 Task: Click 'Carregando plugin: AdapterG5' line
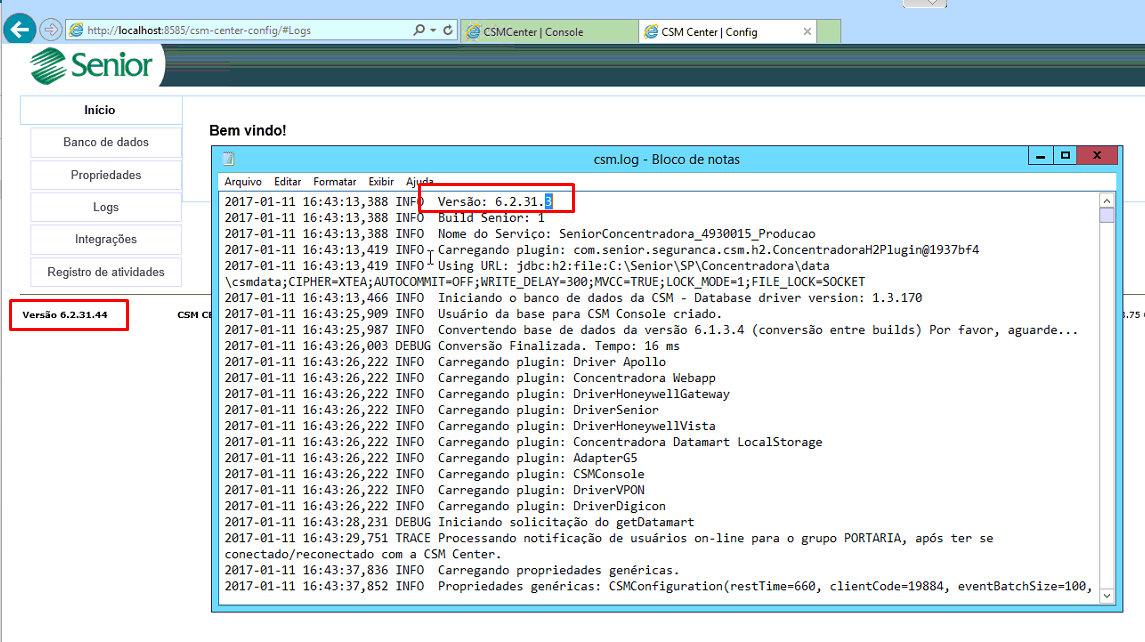coord(537,458)
